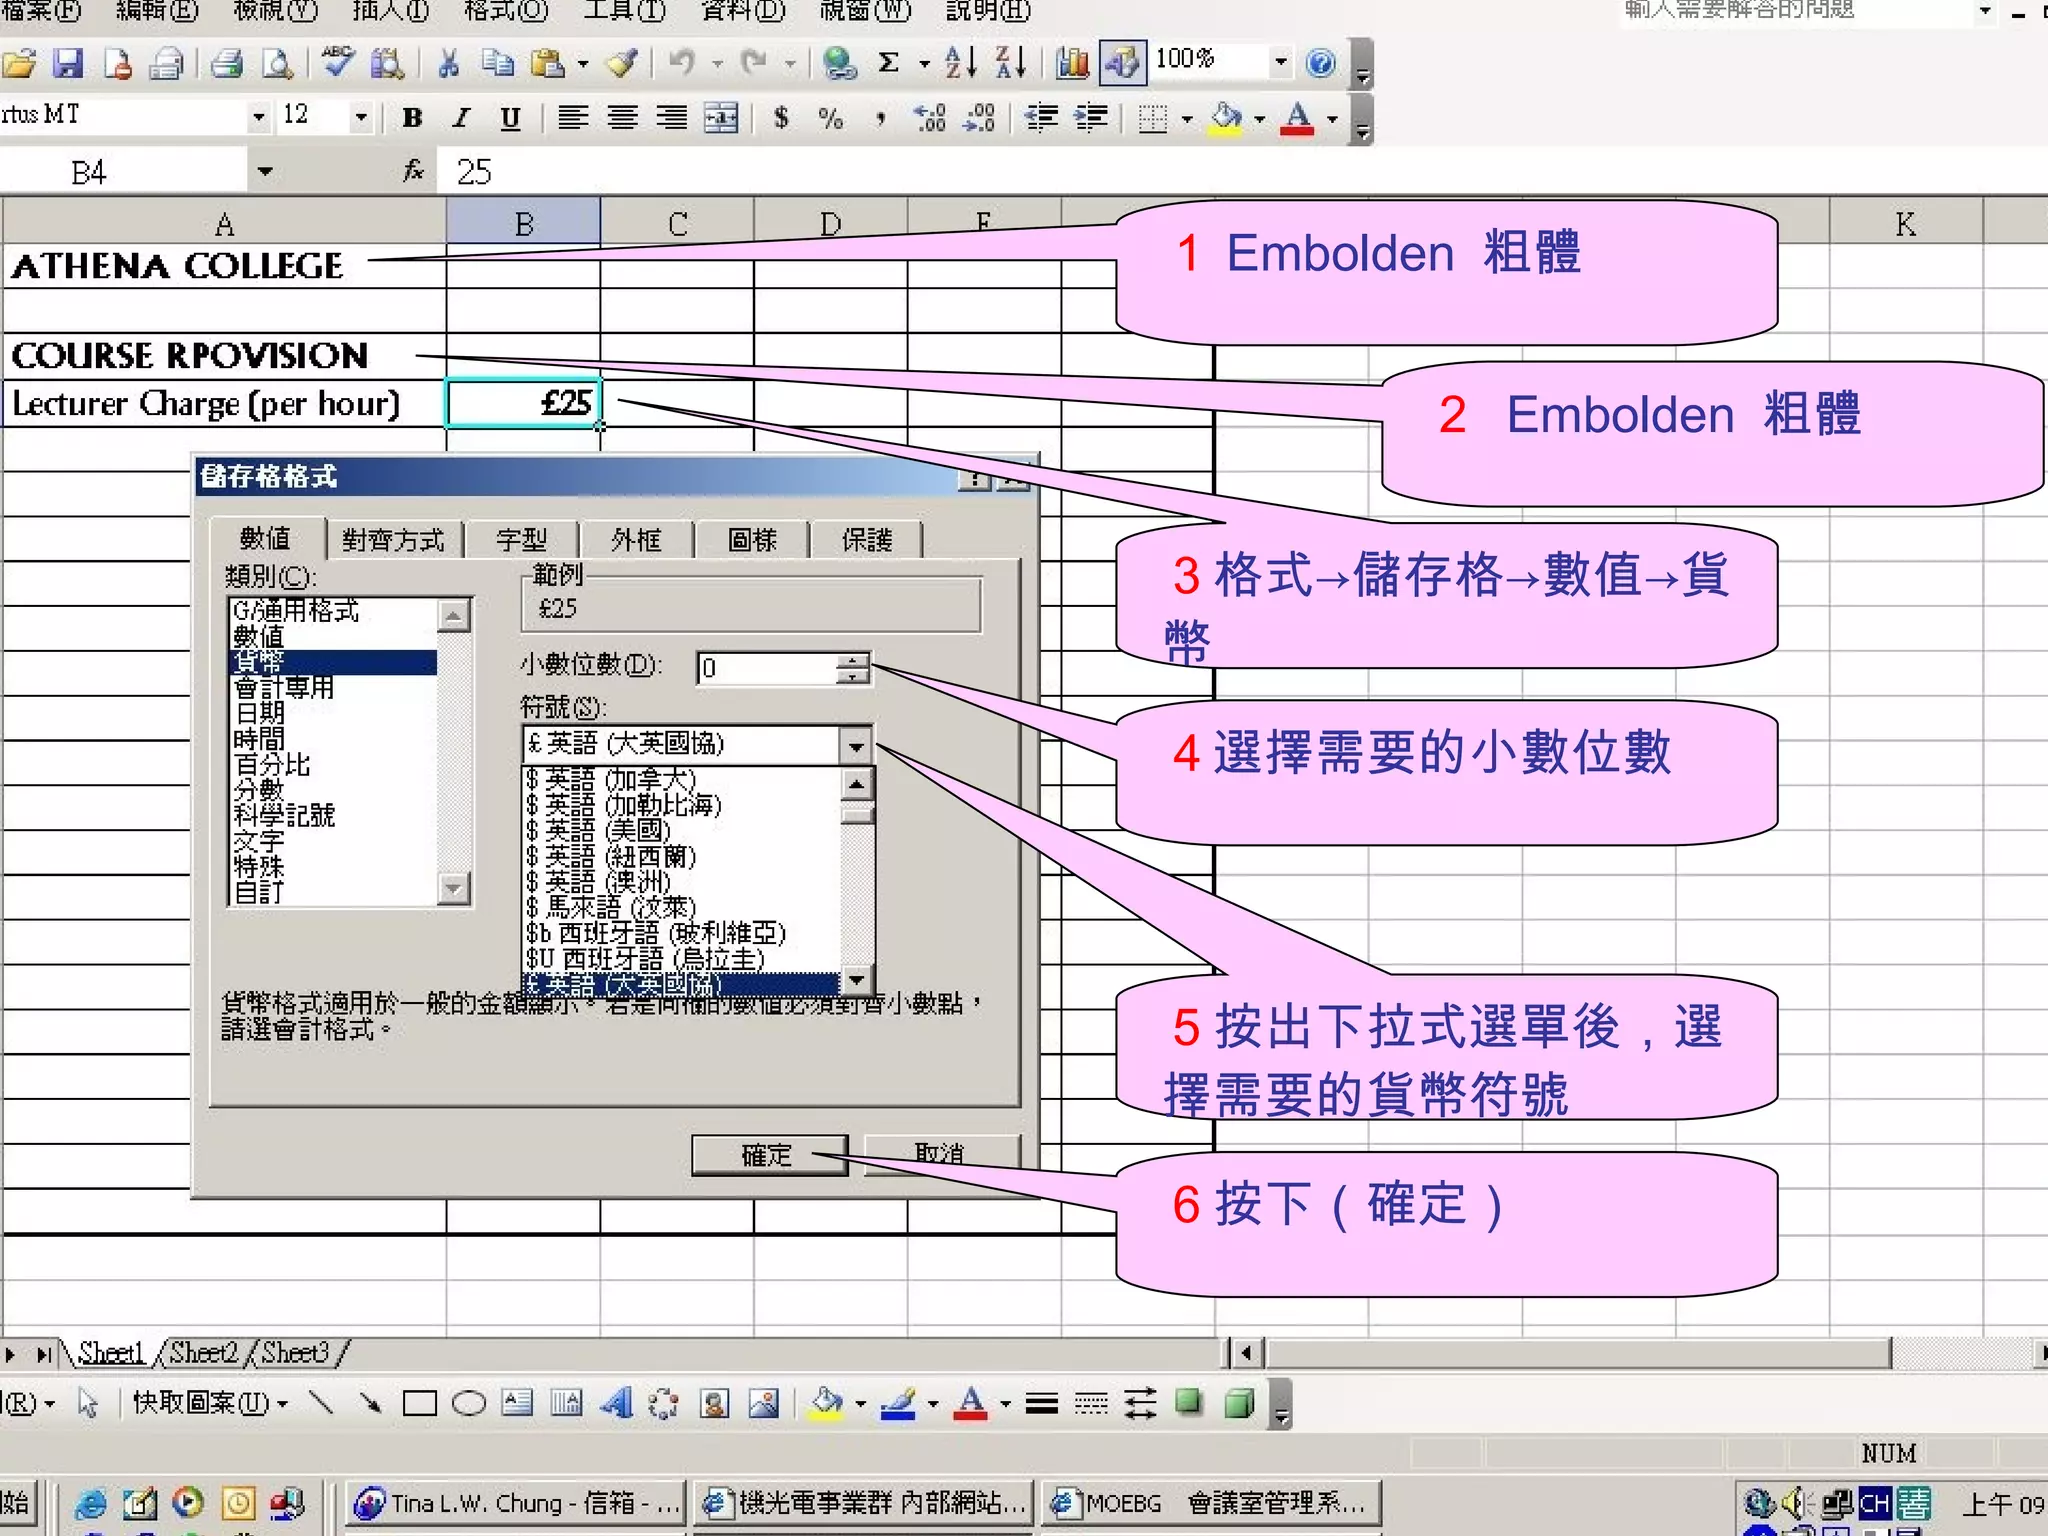Image resolution: width=2048 pixels, height=1536 pixels.
Task: Open the Chart Wizard icon
Action: click(1072, 64)
